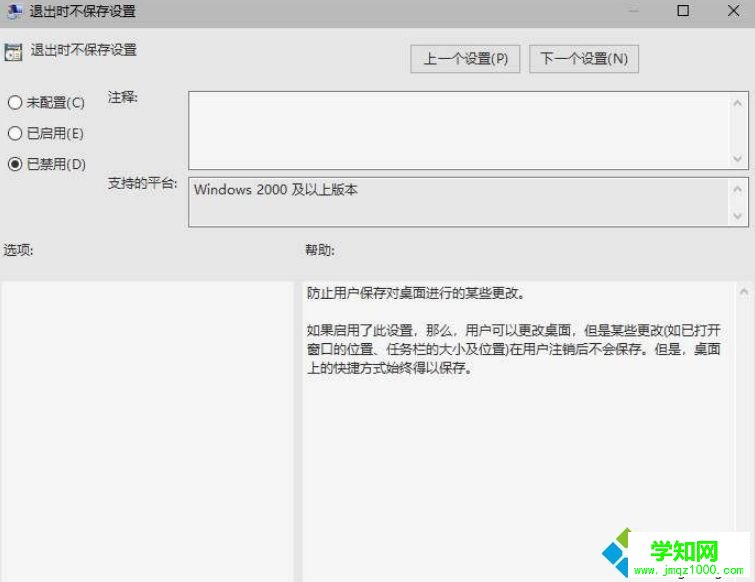This screenshot has height=582, width=755.
Task: Close the 退出时不保存设置 window
Action: click(x=733, y=11)
